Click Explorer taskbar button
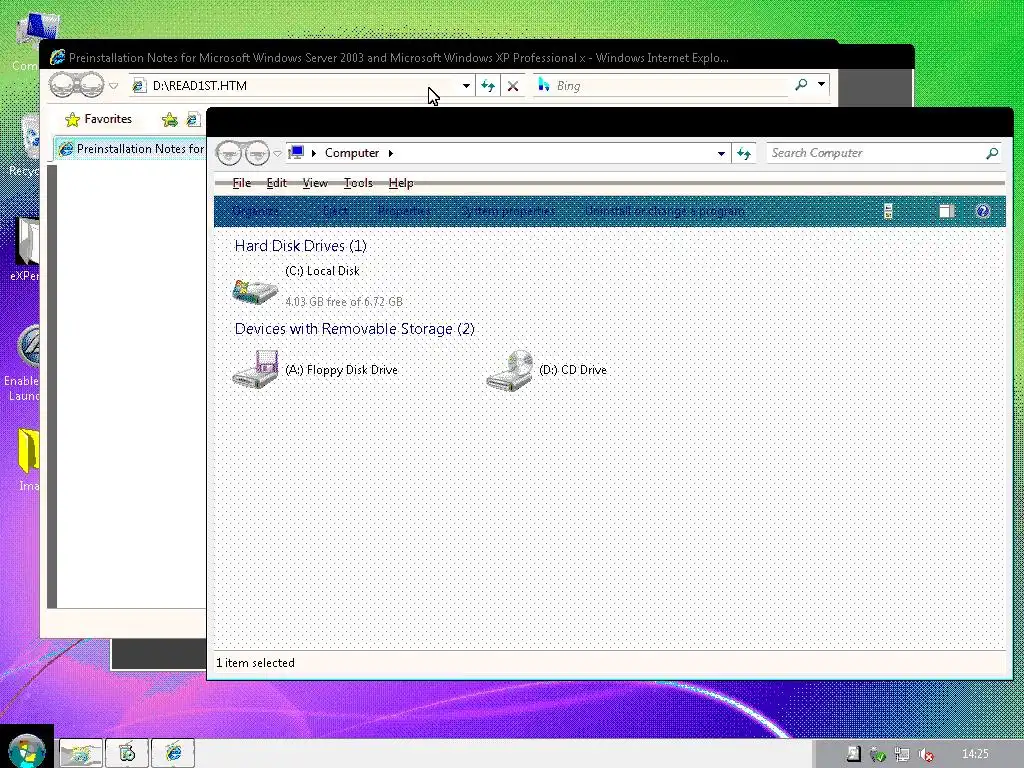The image size is (1024, 768). pyautogui.click(x=80, y=754)
